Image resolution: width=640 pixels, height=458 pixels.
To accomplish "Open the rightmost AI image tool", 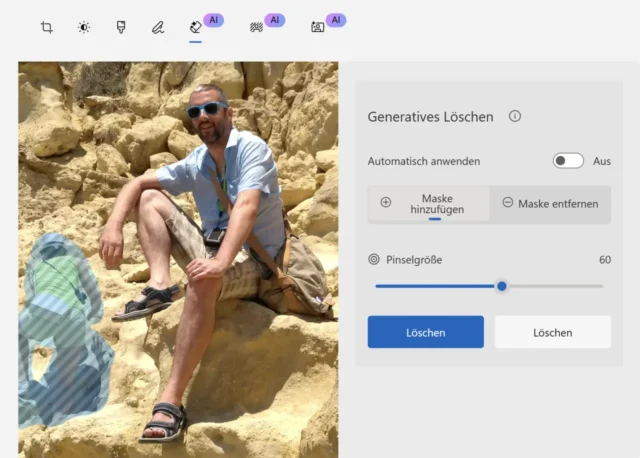I will point(317,27).
